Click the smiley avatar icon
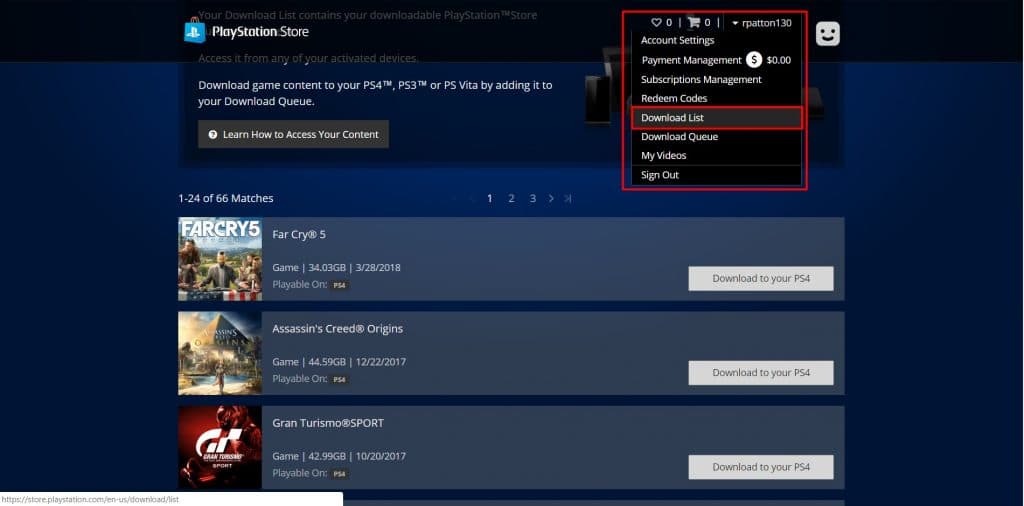Screen dimensions: 1024x506 tap(827, 34)
